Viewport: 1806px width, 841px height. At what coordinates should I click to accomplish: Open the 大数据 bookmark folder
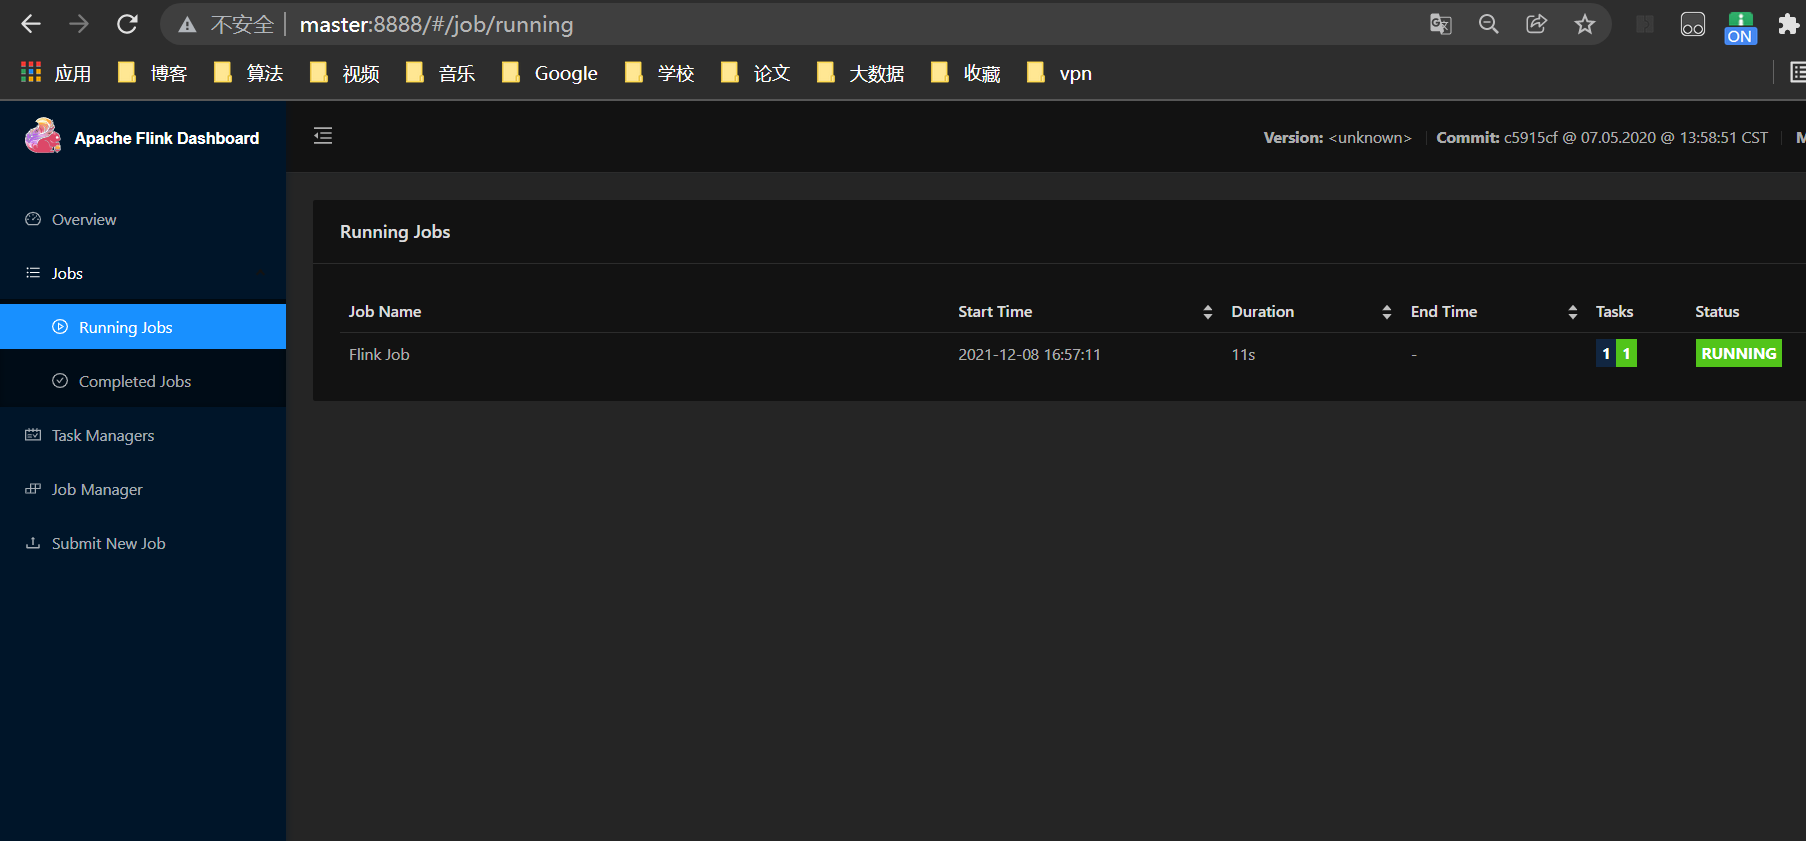(x=861, y=73)
